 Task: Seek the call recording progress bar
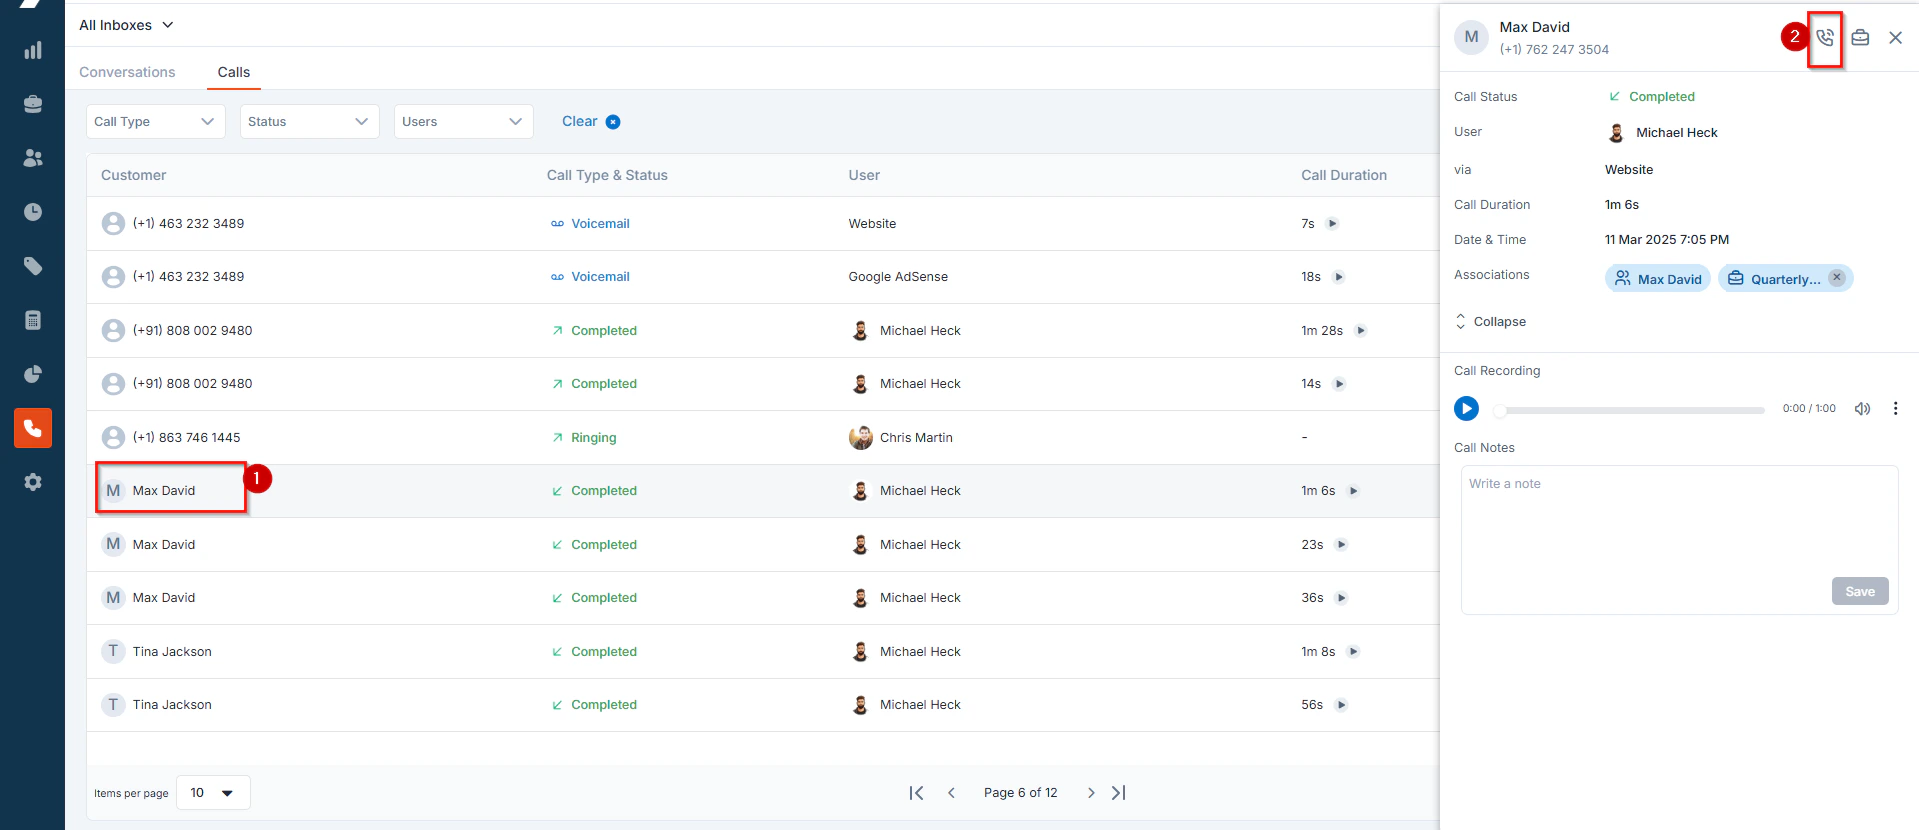(1631, 410)
